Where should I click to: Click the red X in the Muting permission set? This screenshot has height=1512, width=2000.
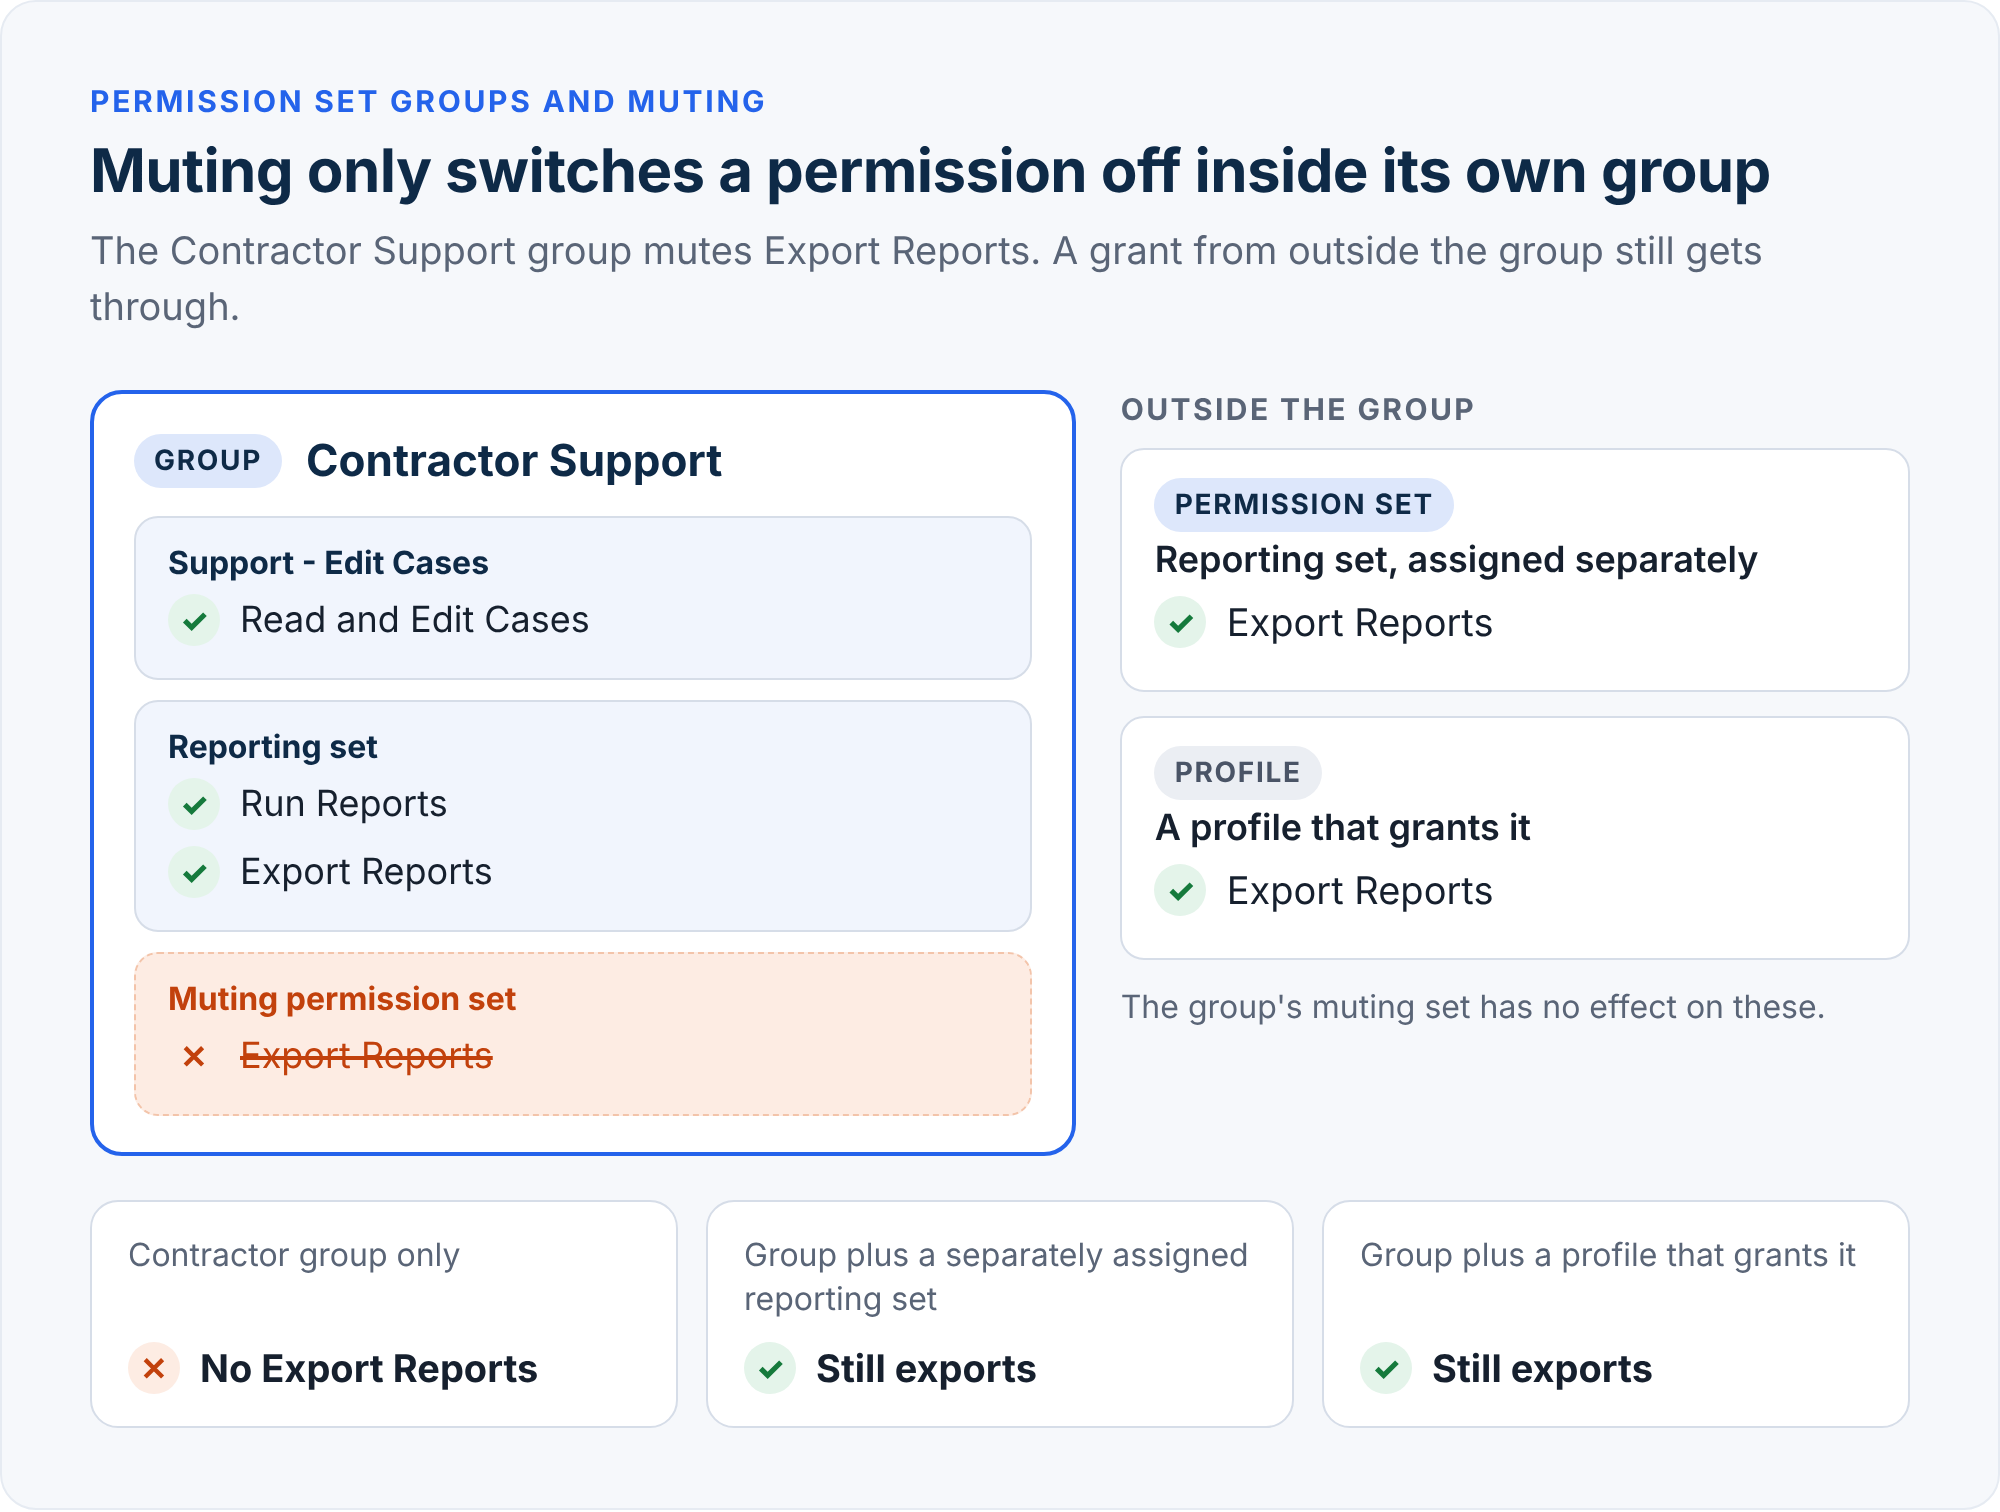click(x=194, y=1056)
